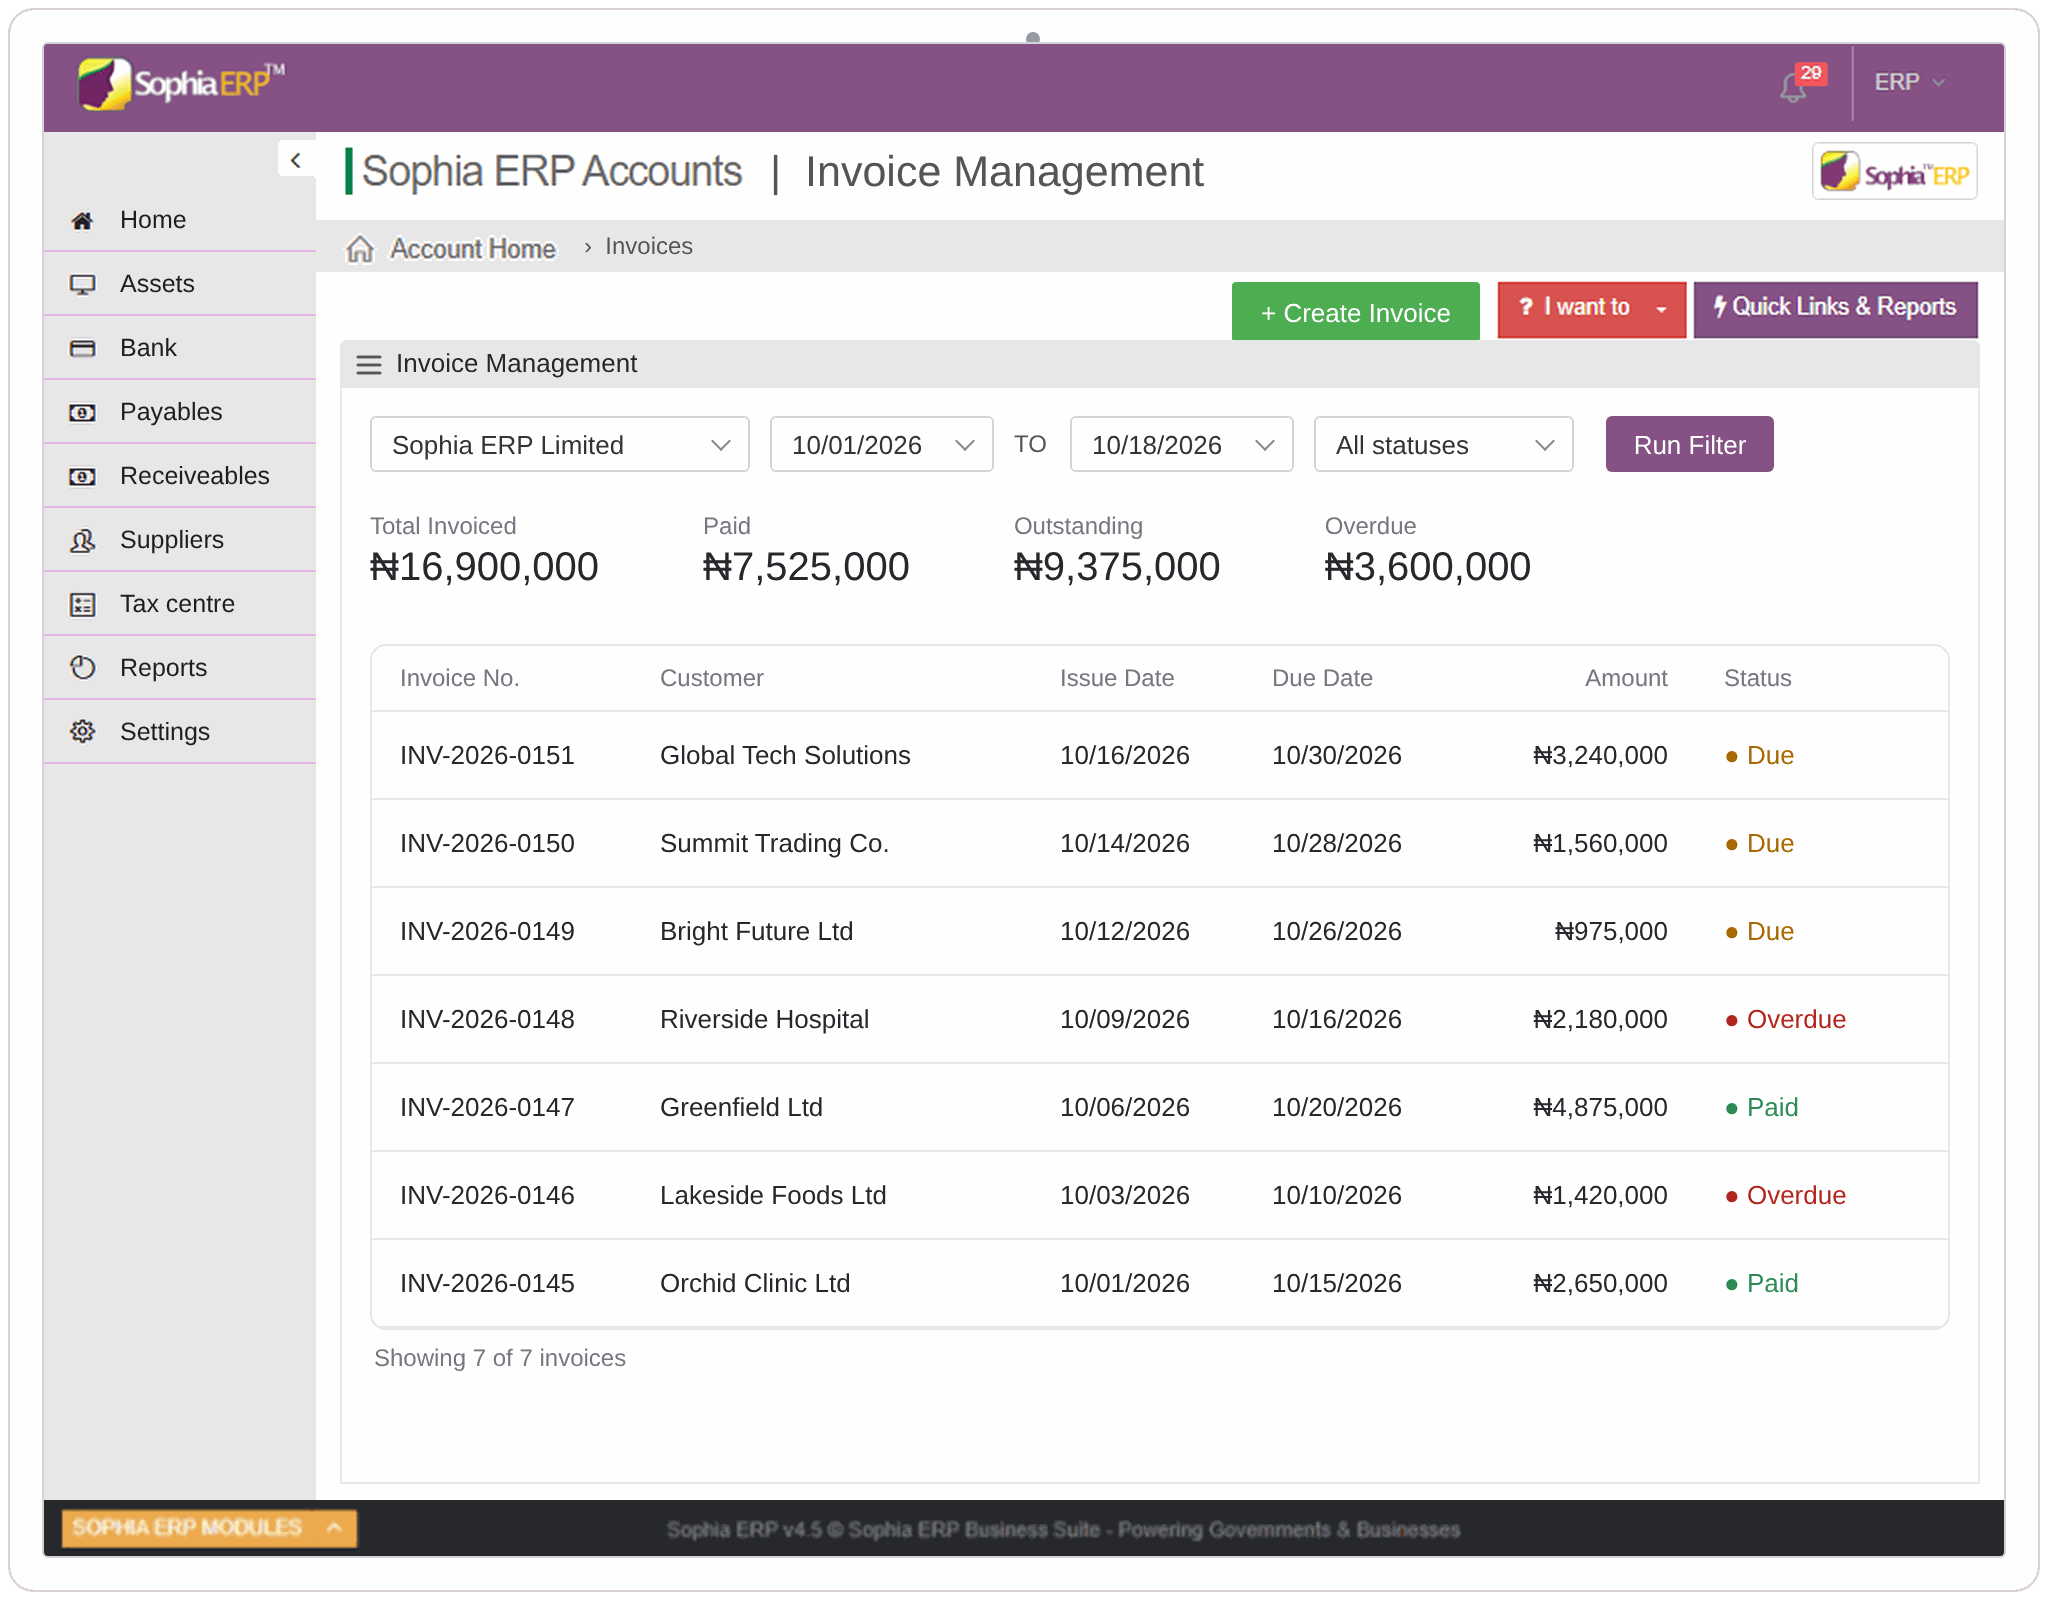Click the Paid status for Greenfield Ltd
Viewport: 2048px width, 1600px height.
[1761, 1108]
